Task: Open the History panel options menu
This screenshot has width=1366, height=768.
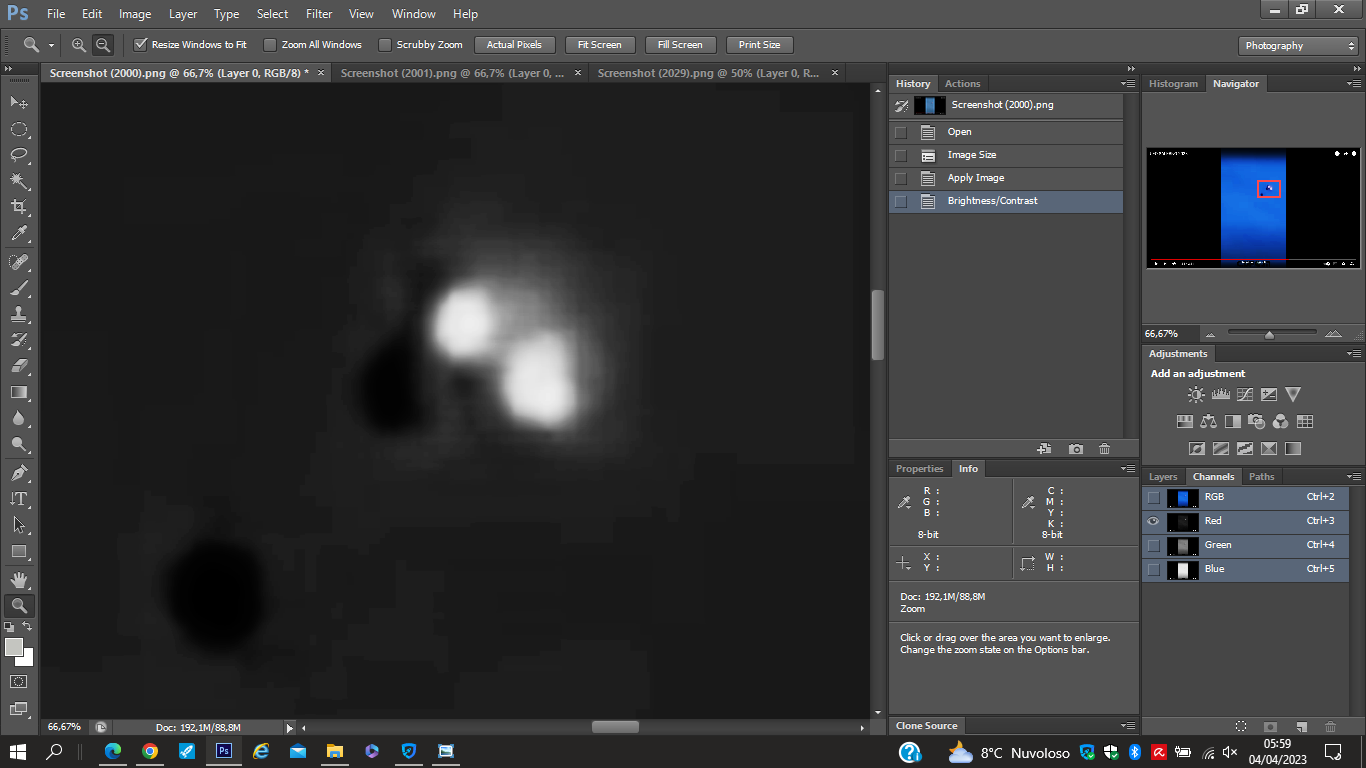Action: [1128, 84]
